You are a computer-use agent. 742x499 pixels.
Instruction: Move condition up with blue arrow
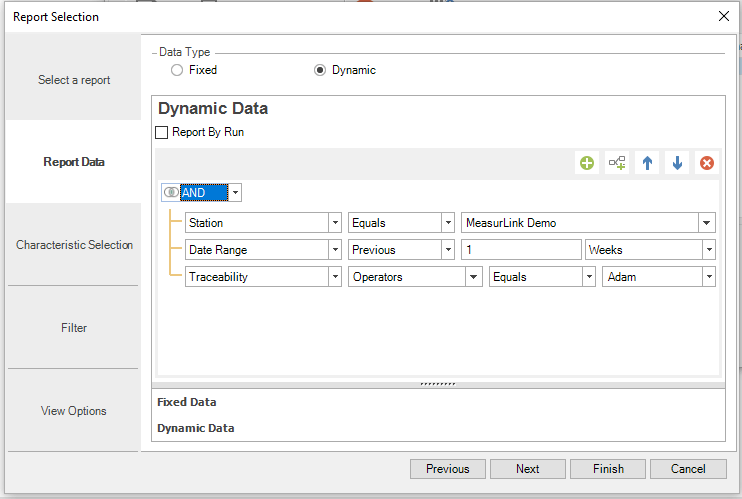(x=647, y=163)
